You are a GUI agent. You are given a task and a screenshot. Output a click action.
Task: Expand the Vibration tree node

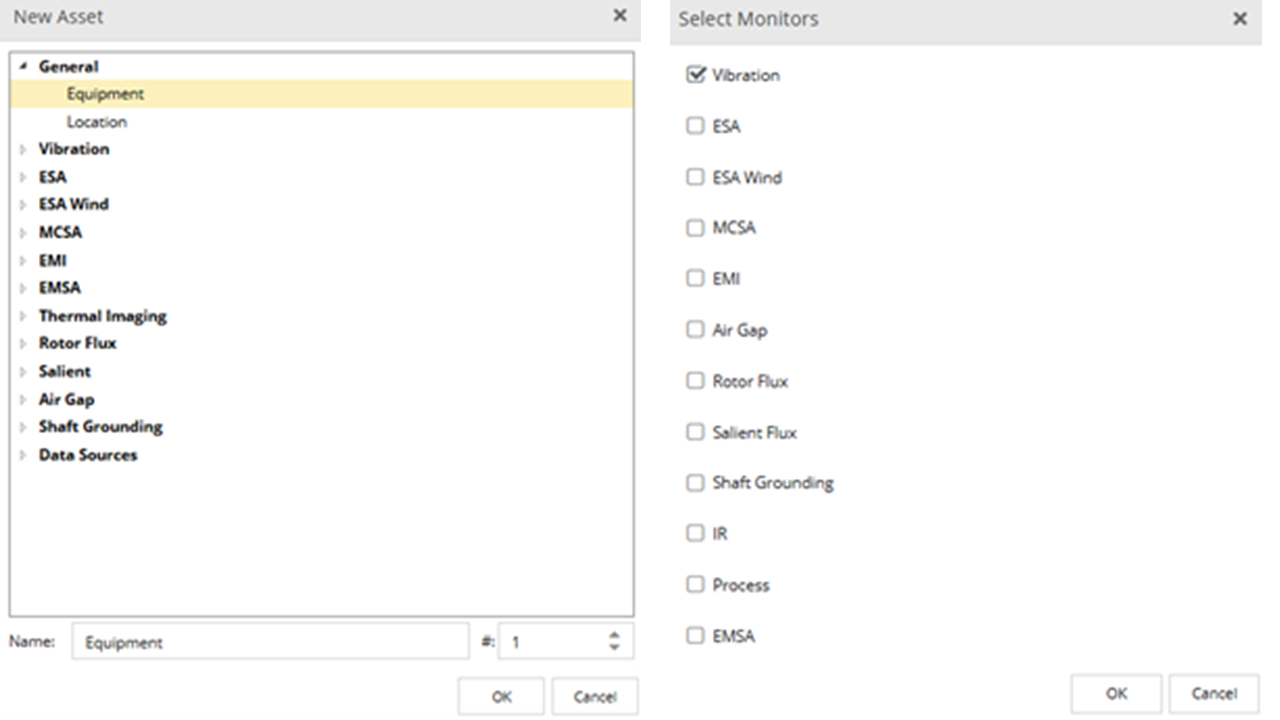[x=23, y=149]
